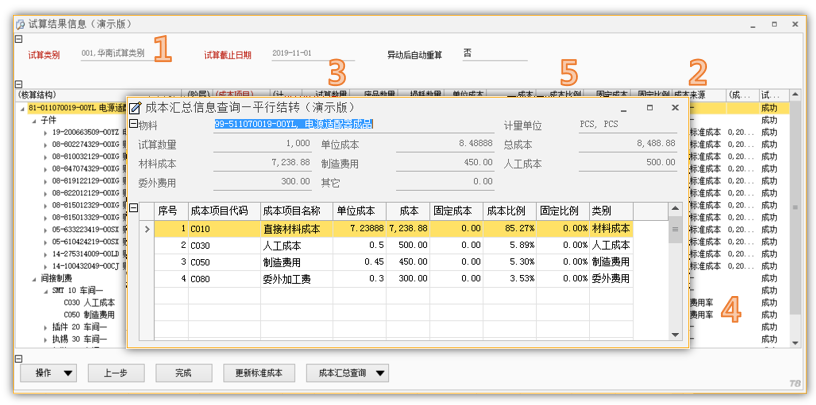
Task: Sort by the 成本比例 column header
Action: click(x=509, y=211)
